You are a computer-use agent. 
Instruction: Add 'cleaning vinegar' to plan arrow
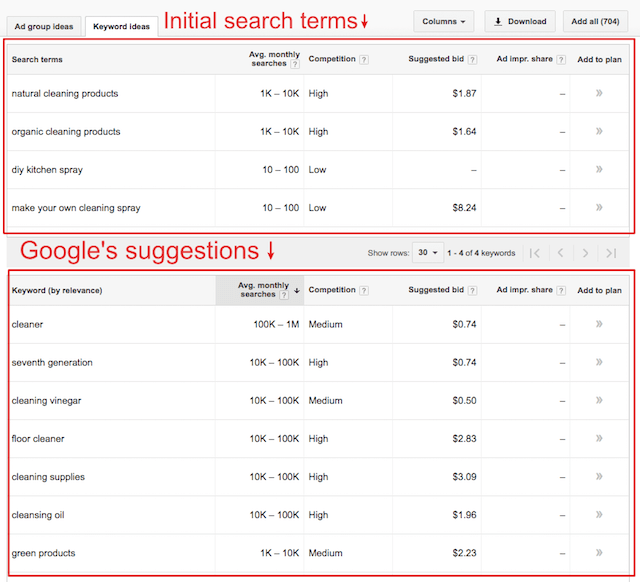599,400
